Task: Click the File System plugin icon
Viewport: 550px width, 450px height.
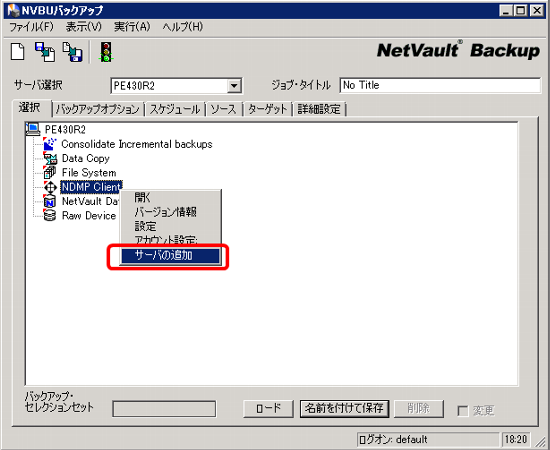Action: click(50, 173)
